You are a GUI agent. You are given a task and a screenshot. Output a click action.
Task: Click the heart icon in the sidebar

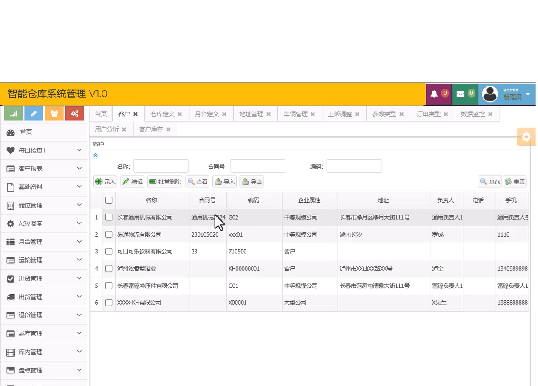(x=11, y=150)
